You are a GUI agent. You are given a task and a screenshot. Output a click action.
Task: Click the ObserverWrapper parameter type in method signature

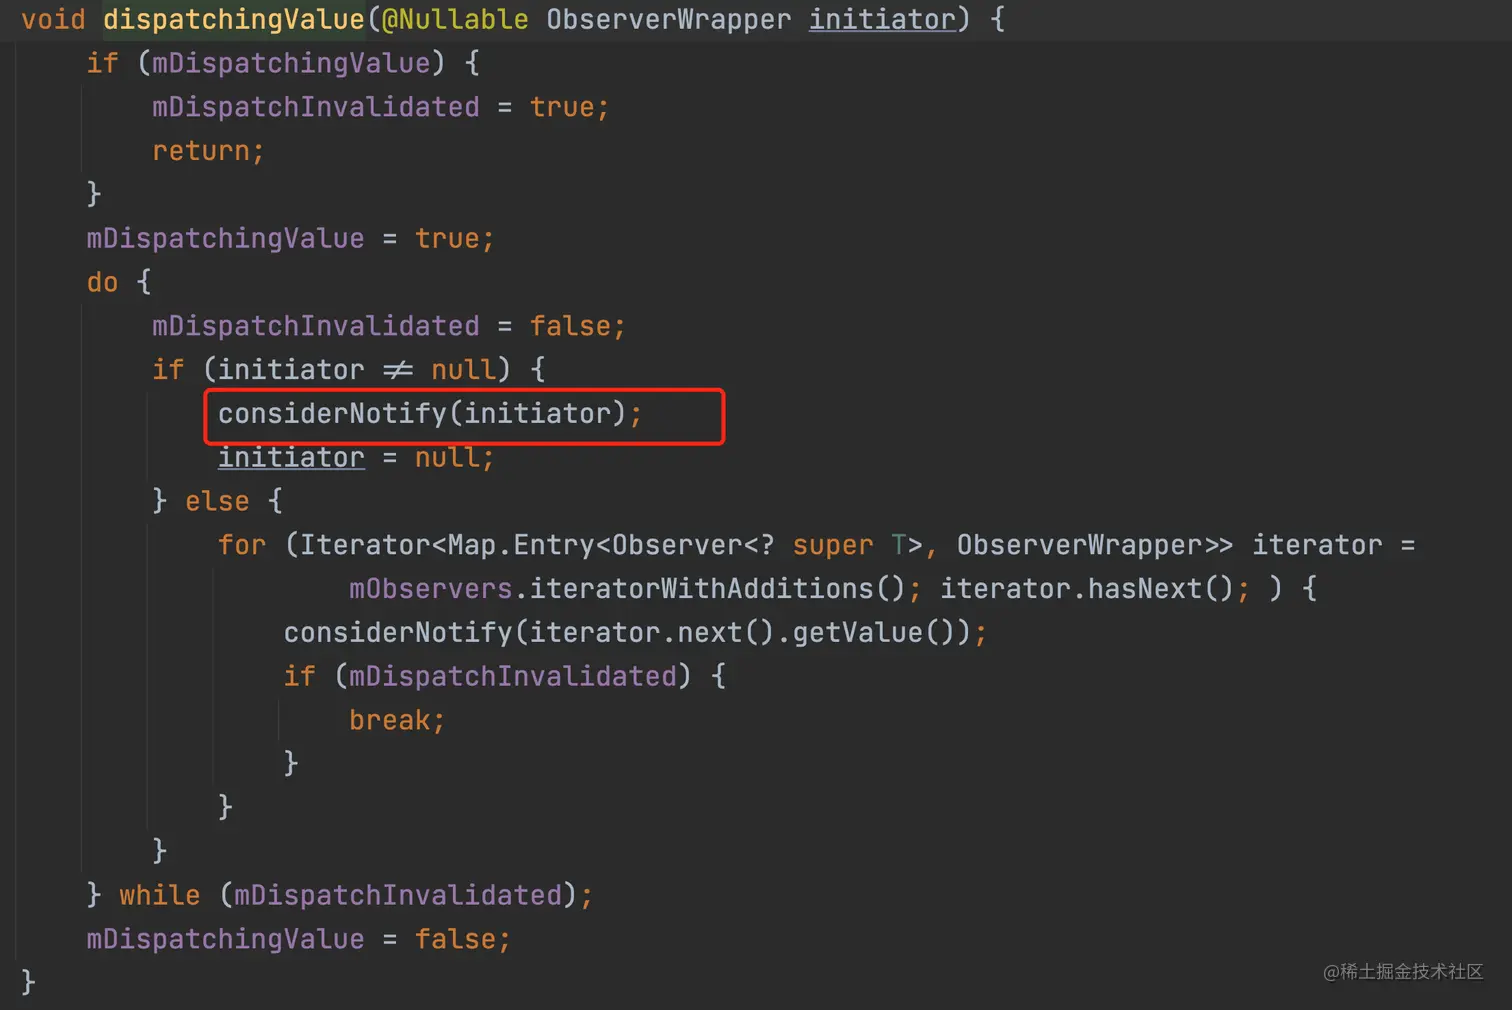[x=668, y=19]
